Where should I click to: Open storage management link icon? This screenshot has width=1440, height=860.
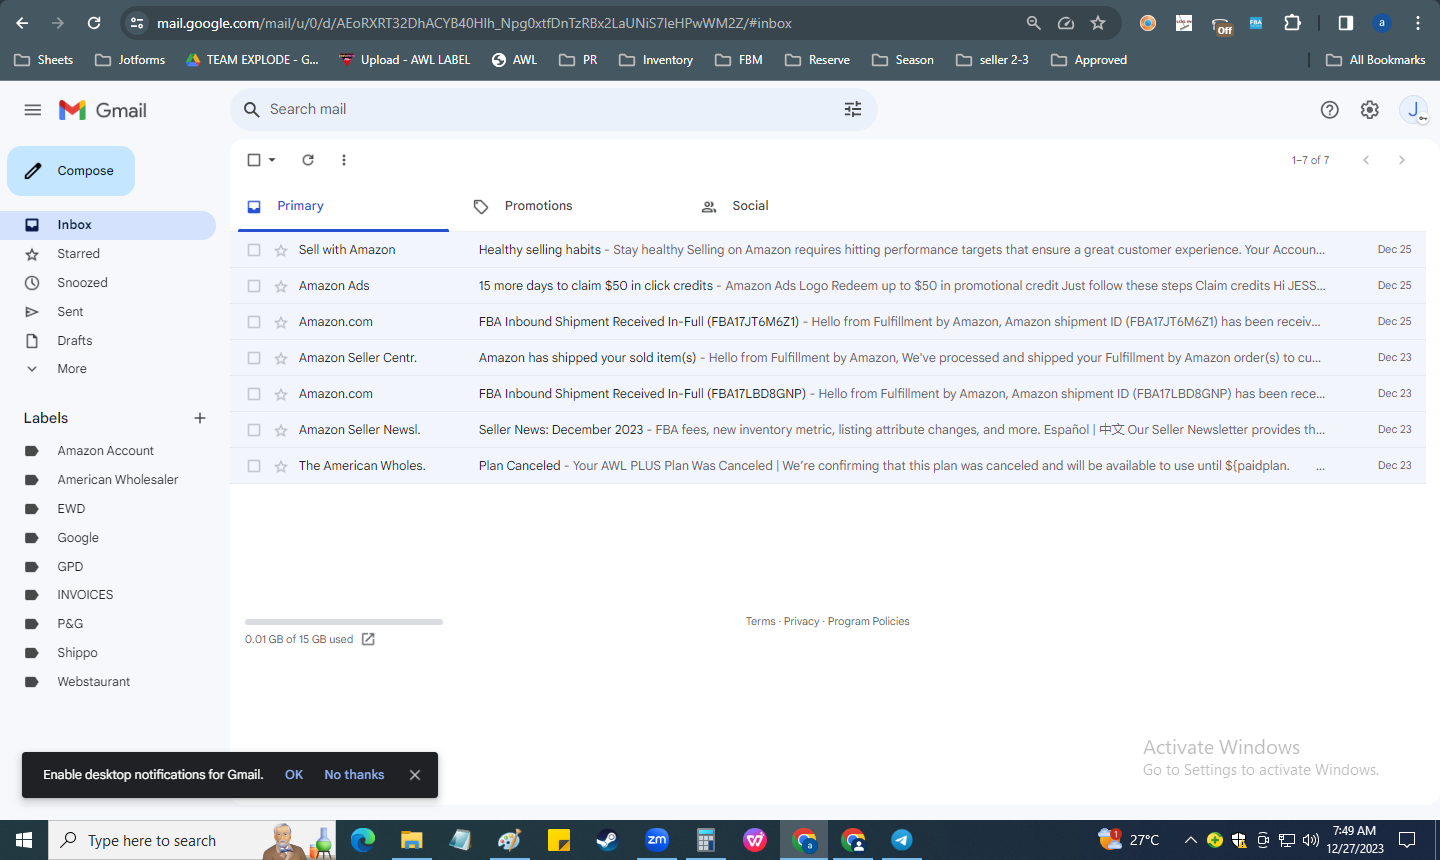[368, 639]
